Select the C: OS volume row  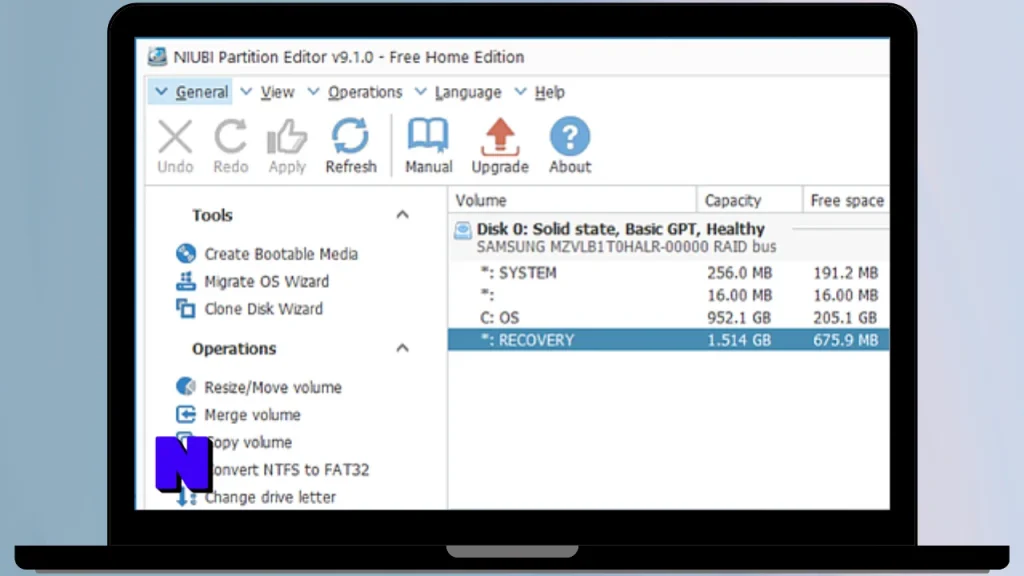coord(669,317)
